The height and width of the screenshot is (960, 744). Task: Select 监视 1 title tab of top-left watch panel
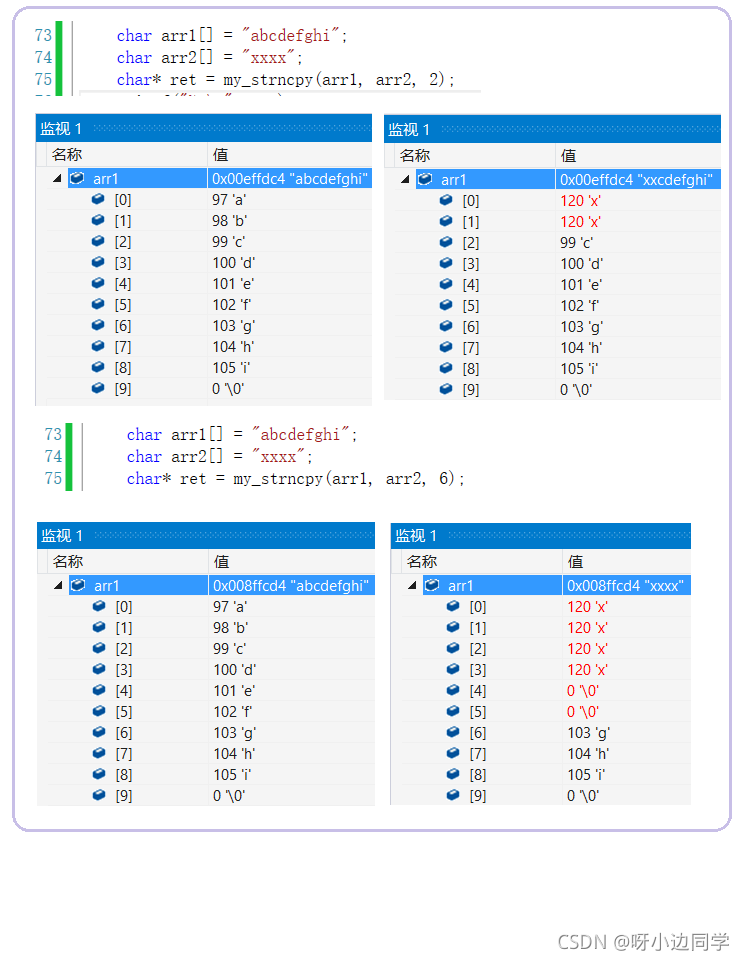pyautogui.click(x=61, y=129)
